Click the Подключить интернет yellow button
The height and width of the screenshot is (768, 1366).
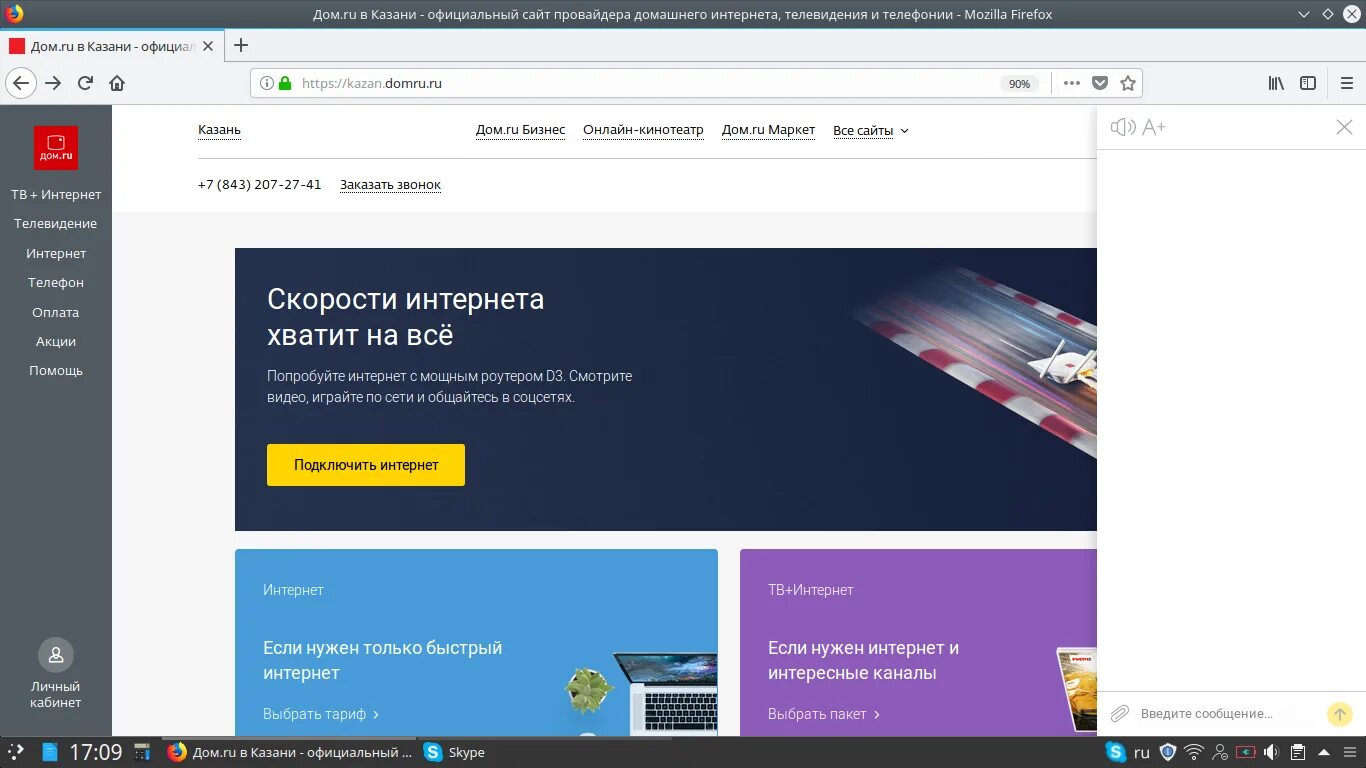coord(366,465)
